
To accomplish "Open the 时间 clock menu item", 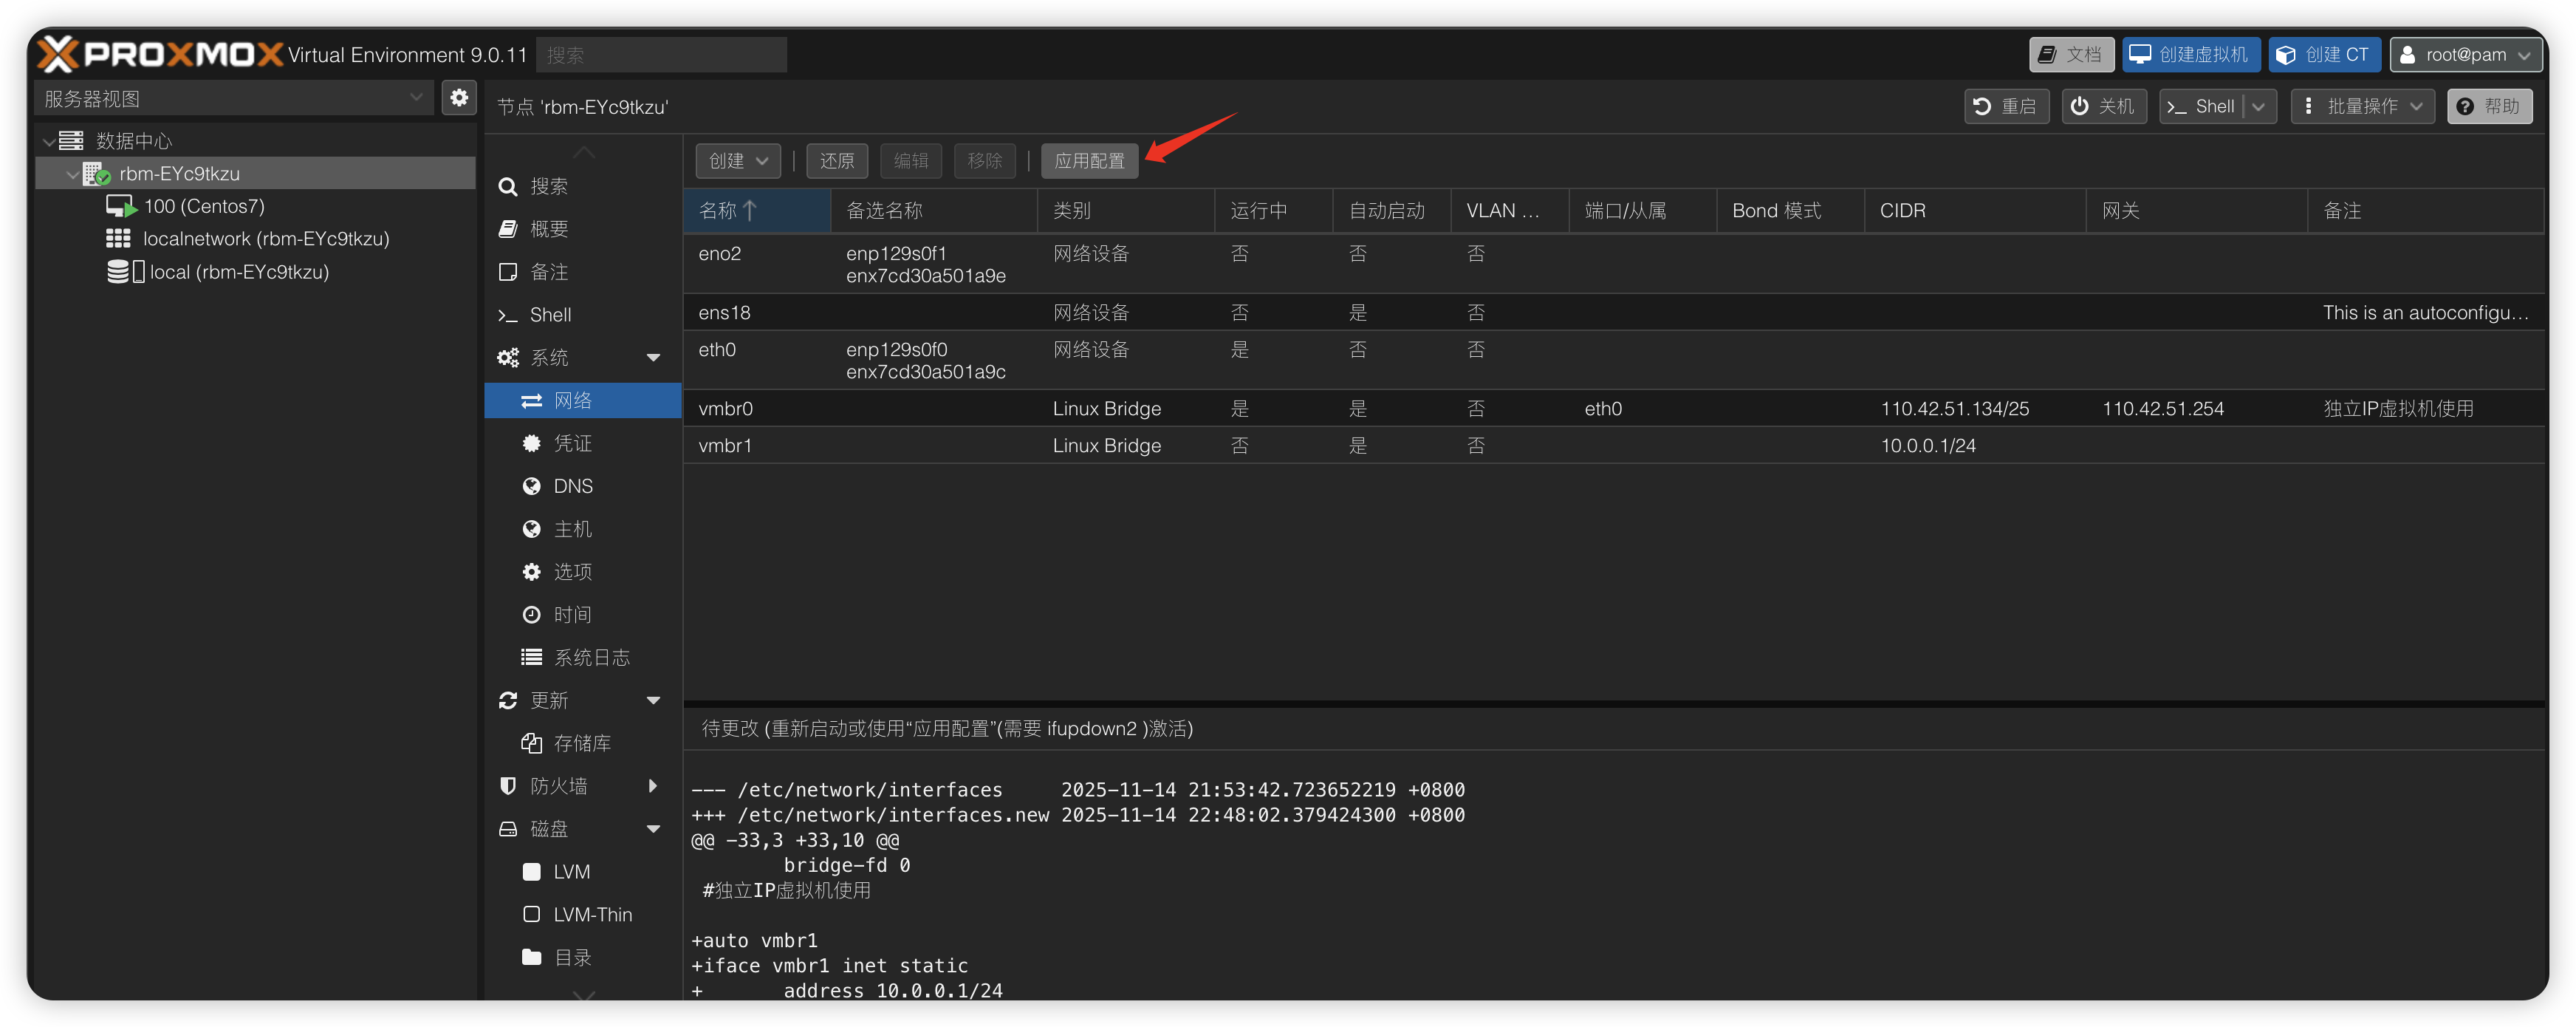I will coord(572,614).
